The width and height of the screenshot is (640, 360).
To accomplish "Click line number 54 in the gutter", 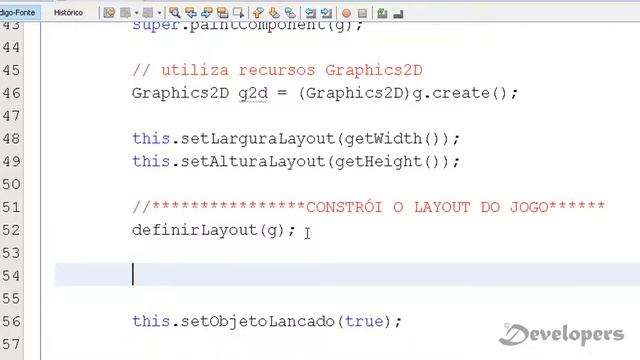I will pyautogui.click(x=11, y=276).
